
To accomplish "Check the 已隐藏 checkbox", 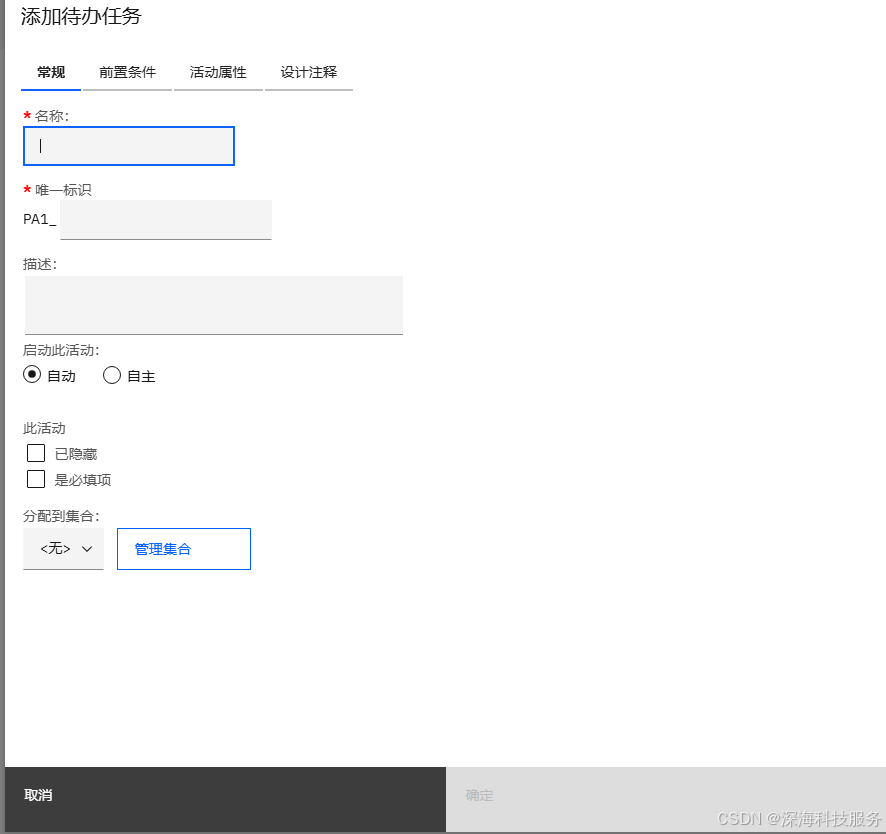I will pos(36,453).
